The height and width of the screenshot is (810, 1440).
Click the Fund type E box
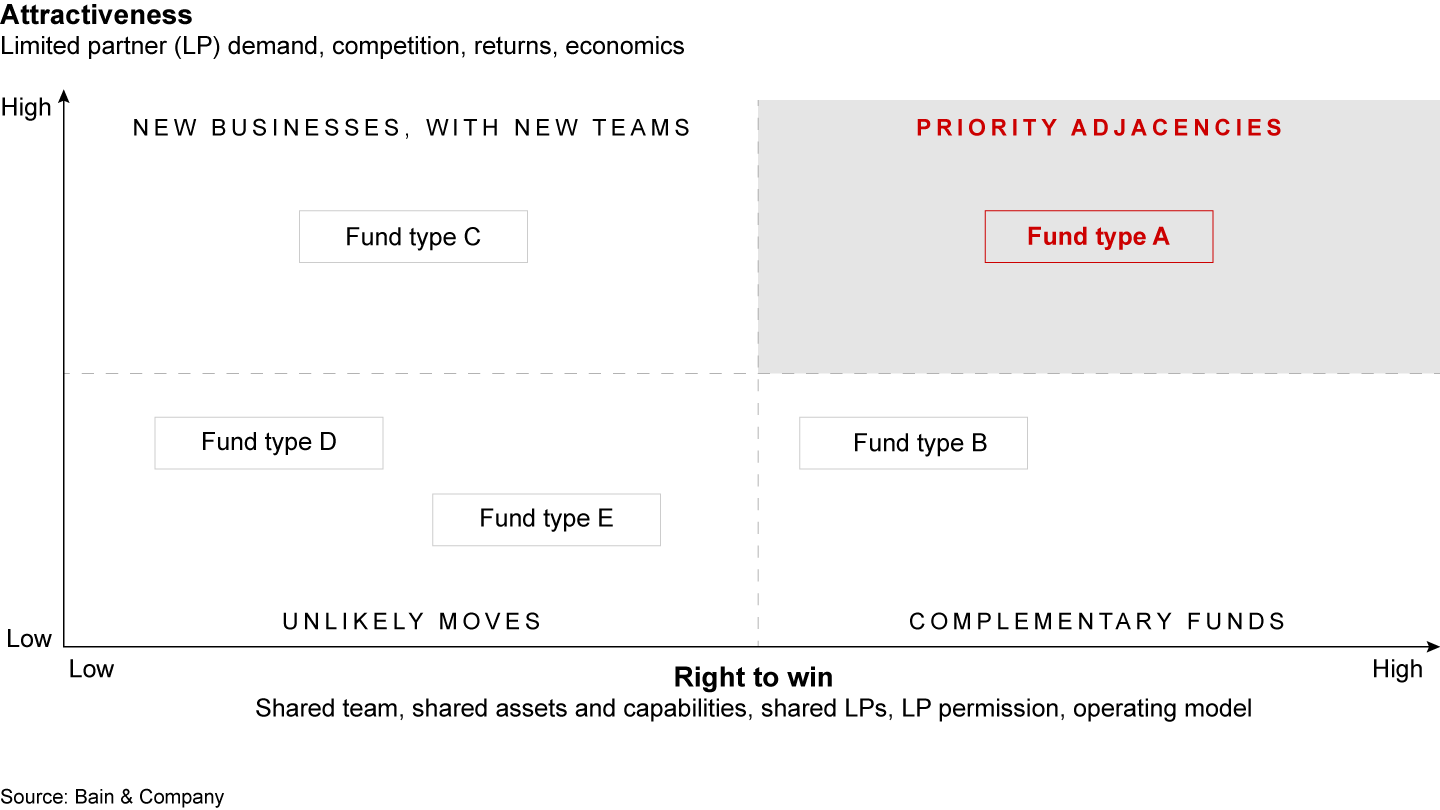546,519
